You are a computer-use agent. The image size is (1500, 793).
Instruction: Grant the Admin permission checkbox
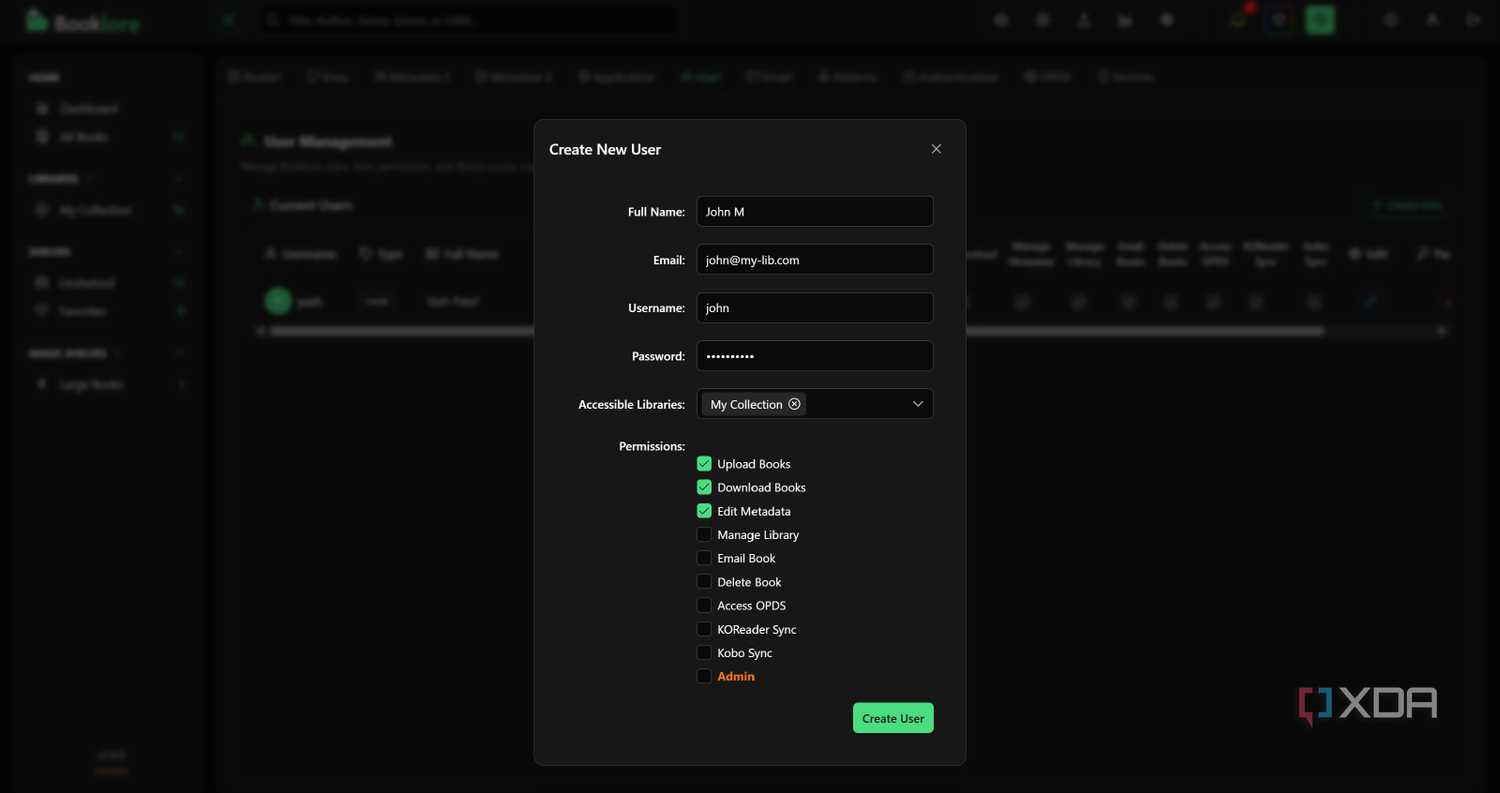704,676
